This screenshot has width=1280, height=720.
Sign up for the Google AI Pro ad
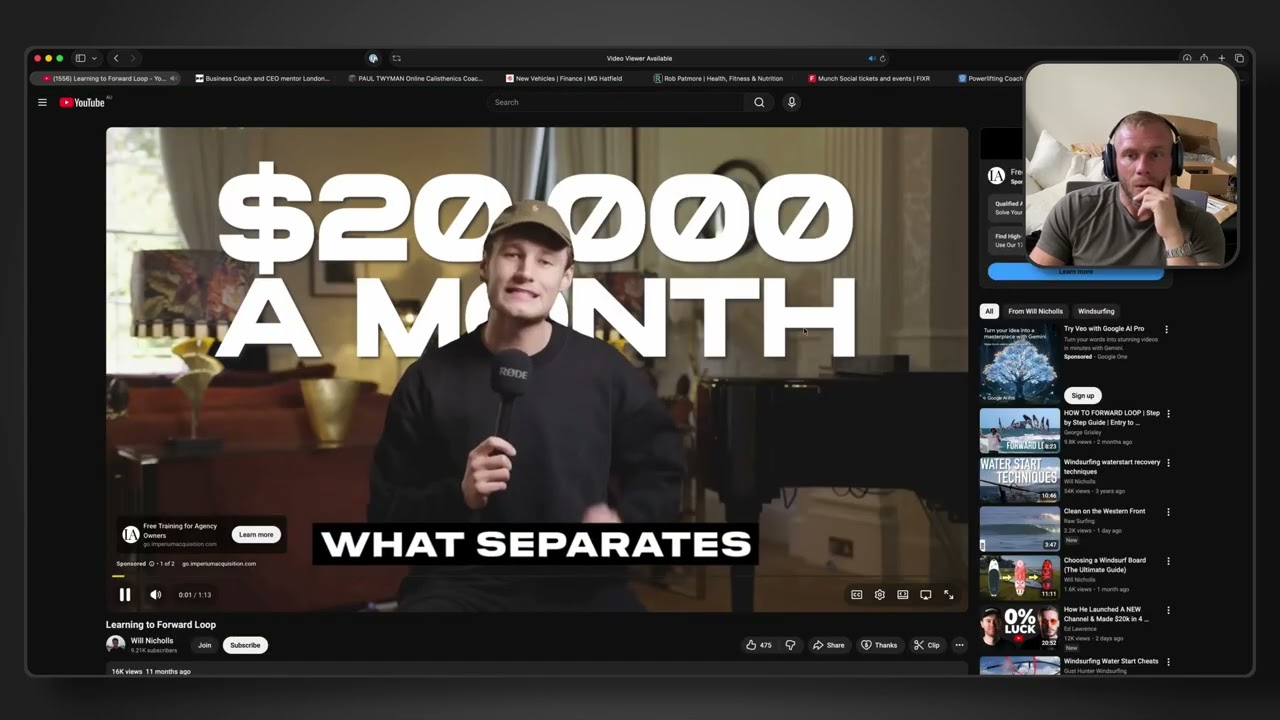[1082, 395]
